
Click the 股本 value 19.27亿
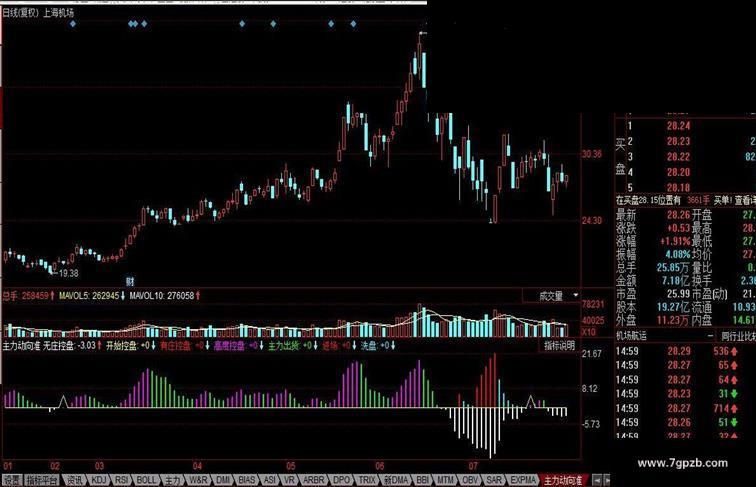[x=674, y=307]
